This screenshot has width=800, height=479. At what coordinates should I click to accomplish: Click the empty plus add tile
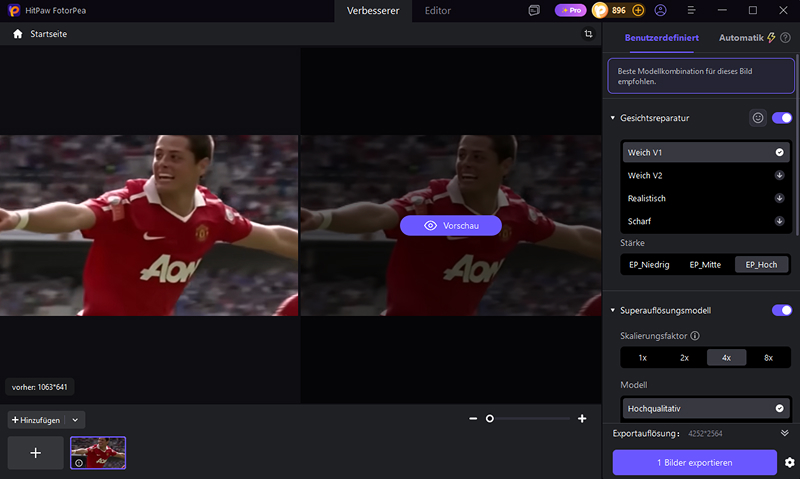coord(36,453)
